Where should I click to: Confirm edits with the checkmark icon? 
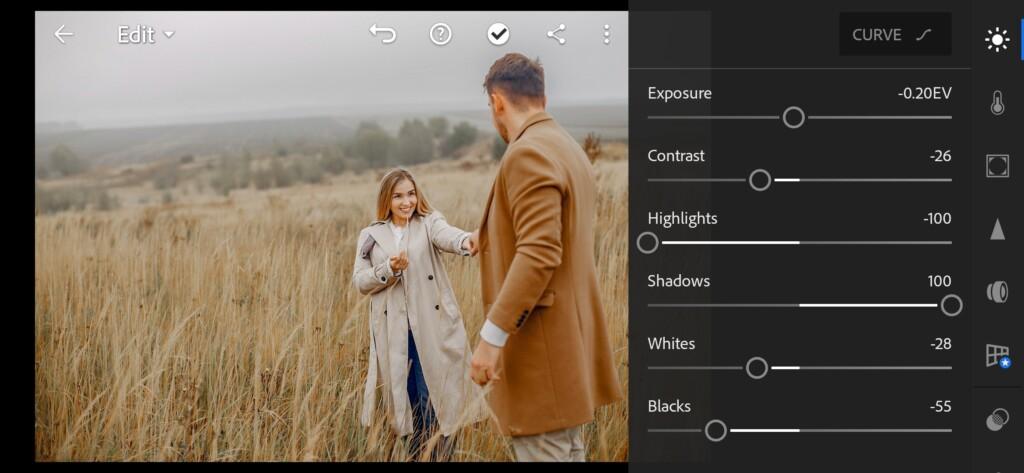(498, 34)
